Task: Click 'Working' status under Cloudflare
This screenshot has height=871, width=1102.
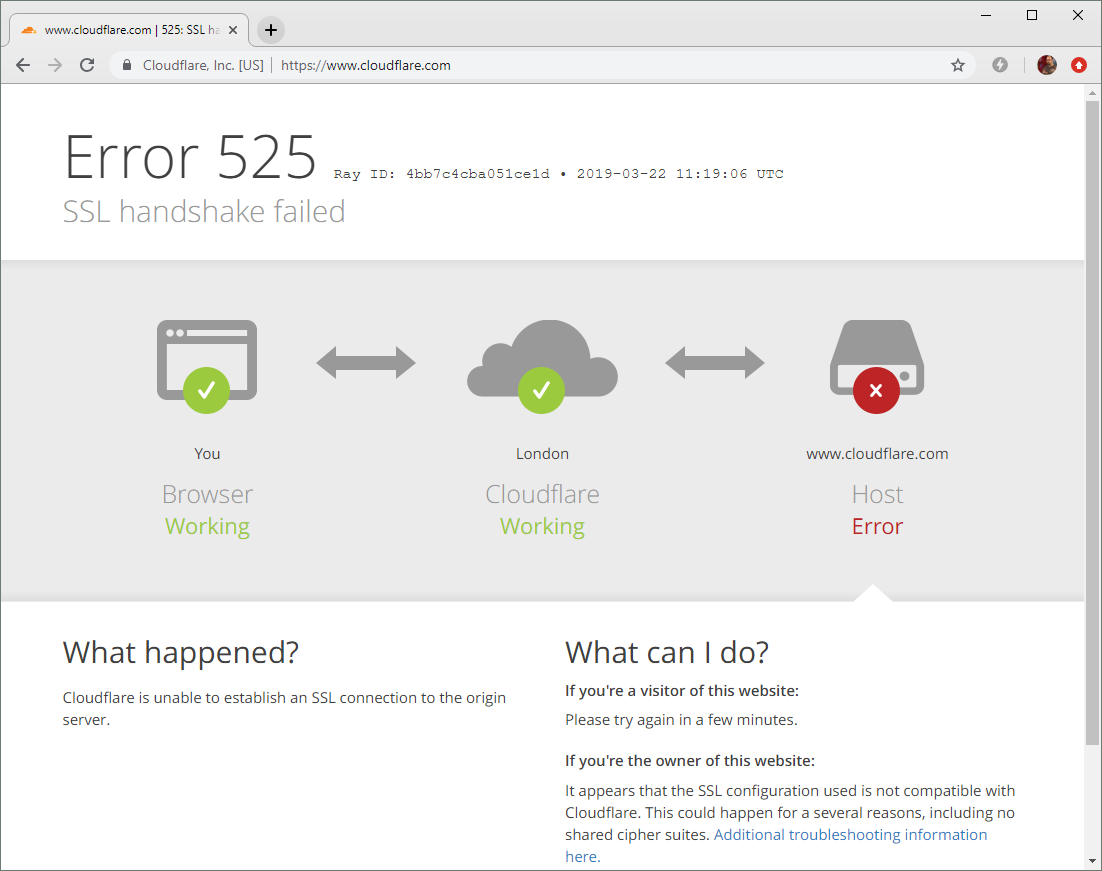Action: tap(542, 527)
